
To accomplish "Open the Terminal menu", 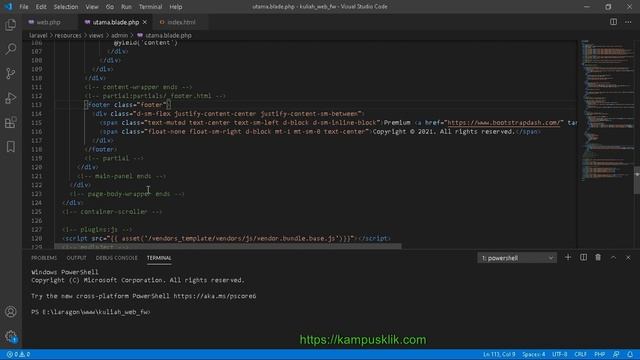I will point(150,7).
